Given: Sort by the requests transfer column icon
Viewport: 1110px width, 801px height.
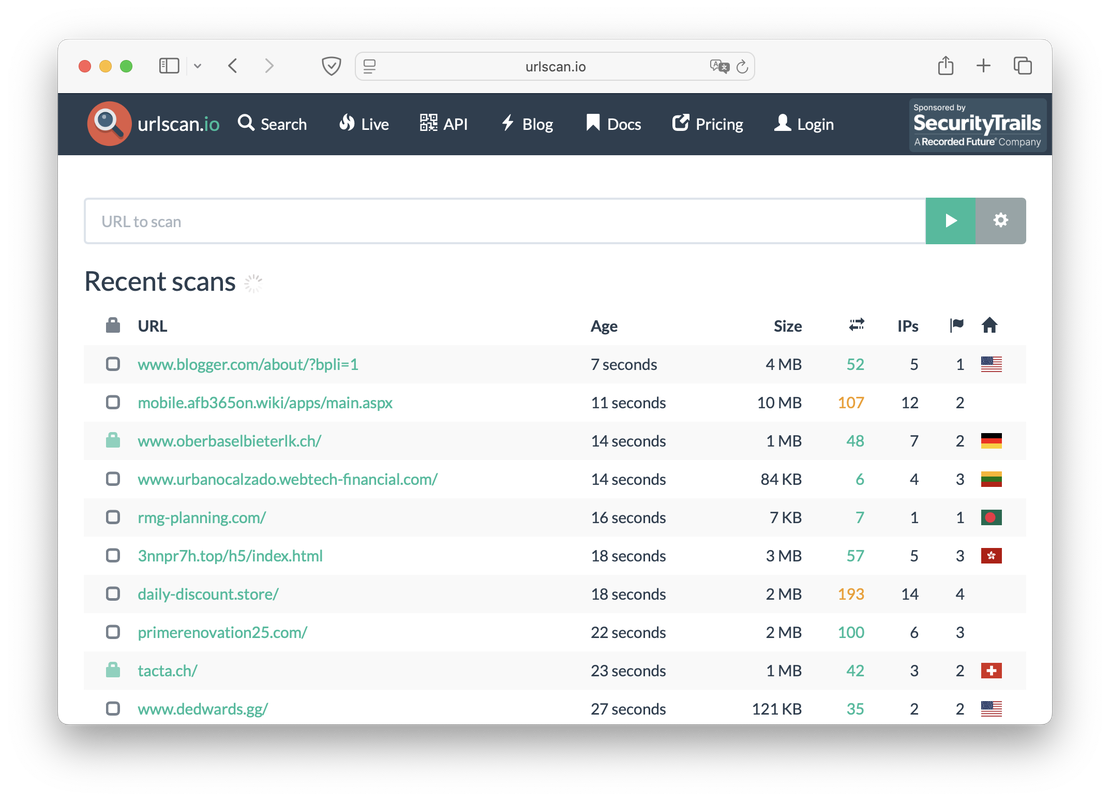Looking at the screenshot, I should point(856,324).
